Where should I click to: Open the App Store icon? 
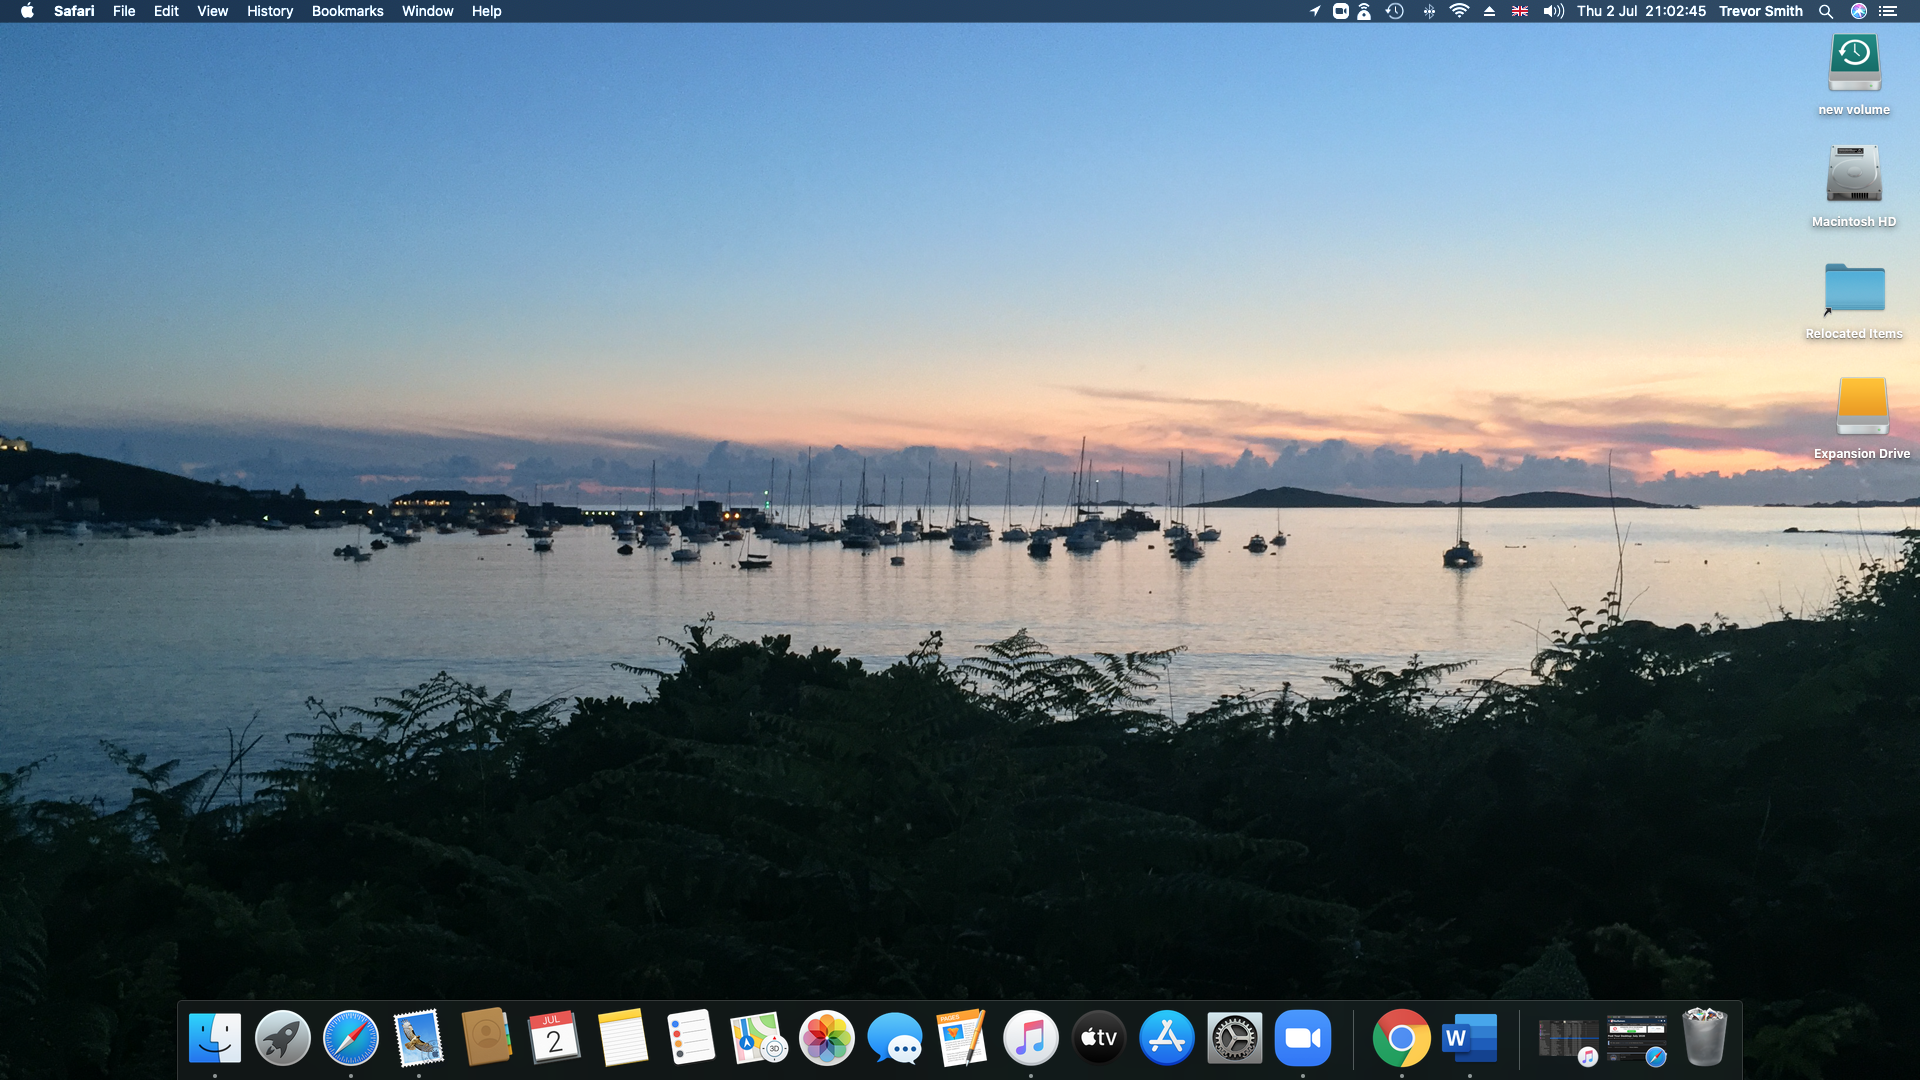coord(1167,1038)
